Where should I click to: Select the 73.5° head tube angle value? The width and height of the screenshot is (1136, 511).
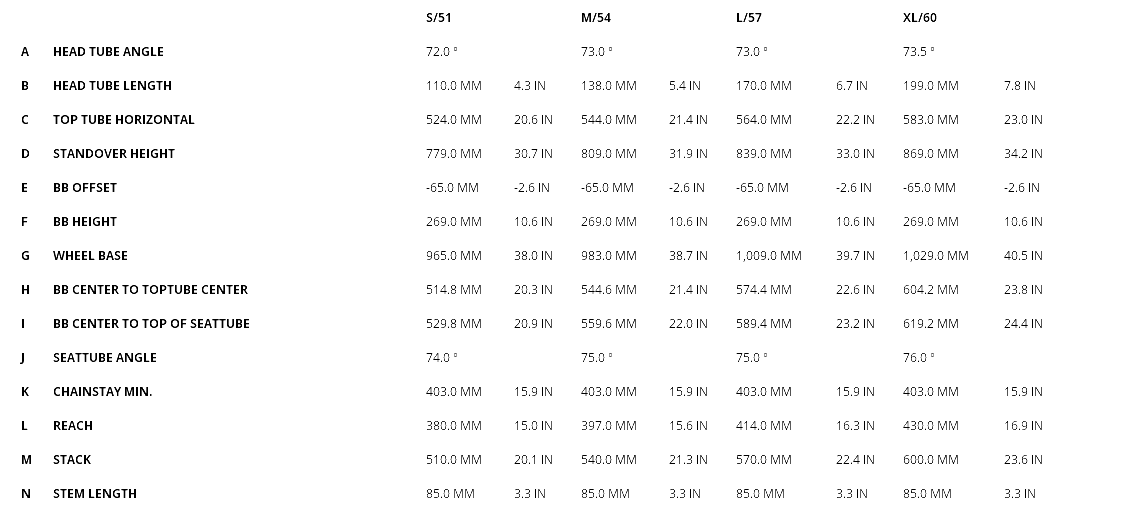pyautogui.click(x=918, y=51)
